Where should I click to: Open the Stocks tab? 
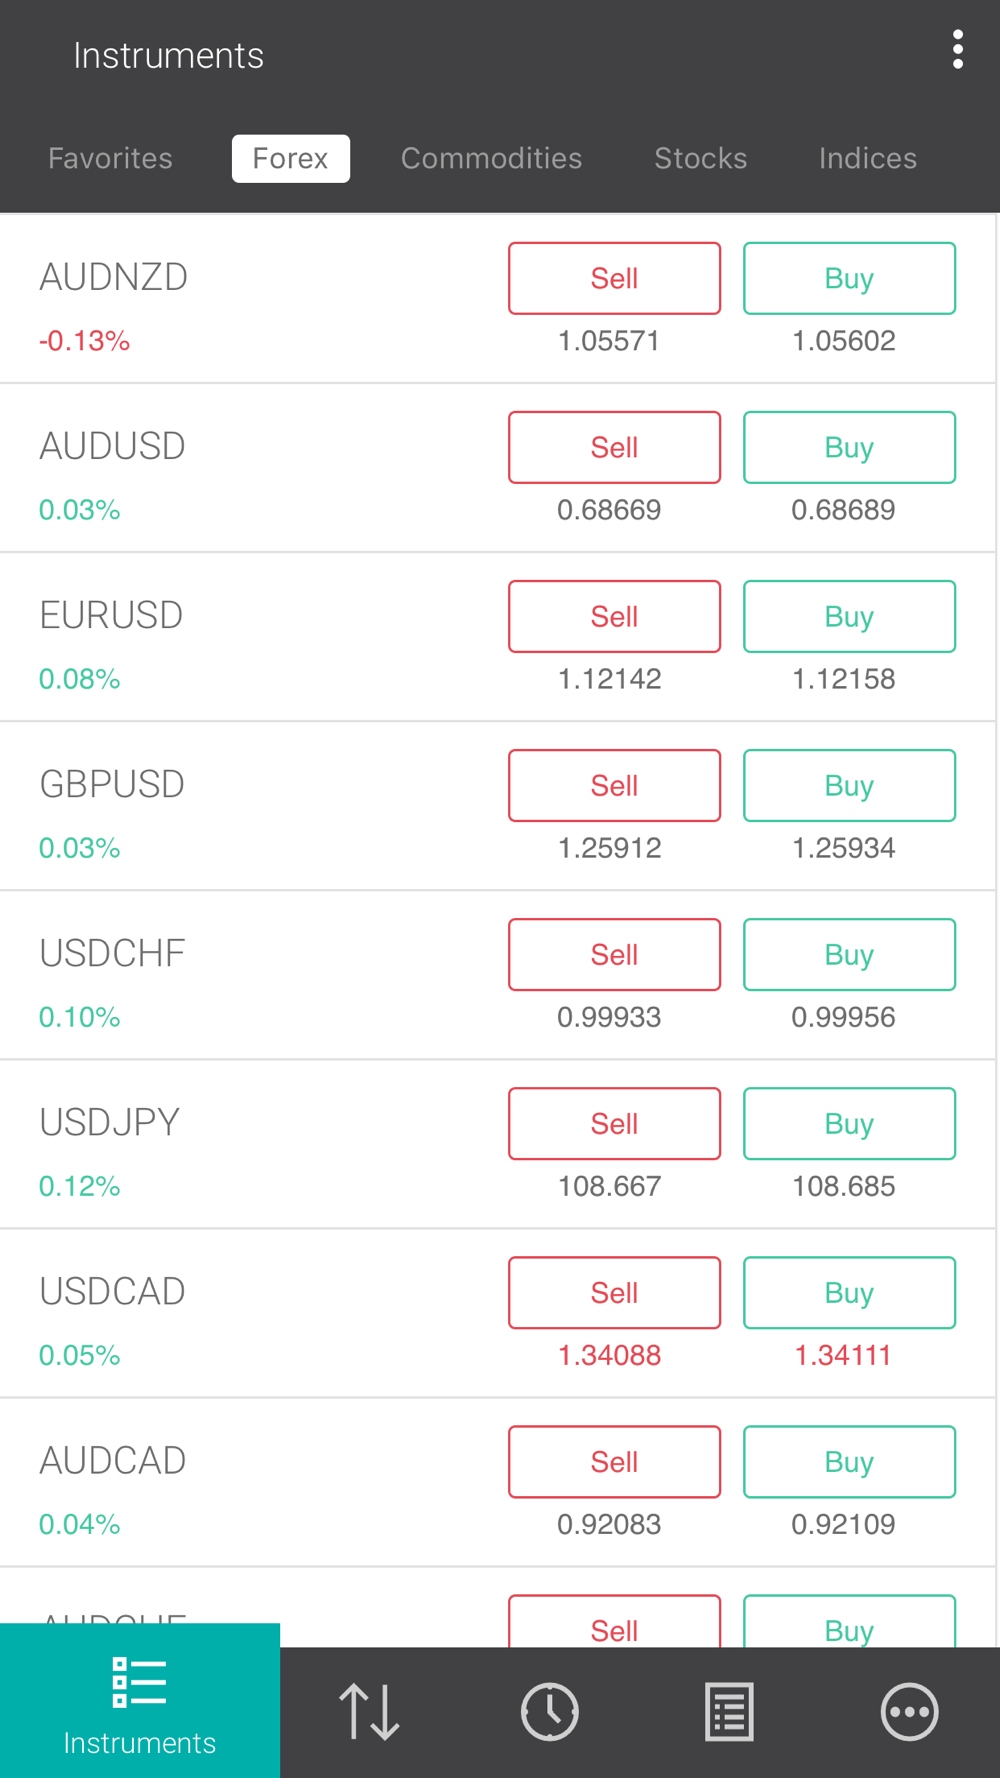click(700, 158)
